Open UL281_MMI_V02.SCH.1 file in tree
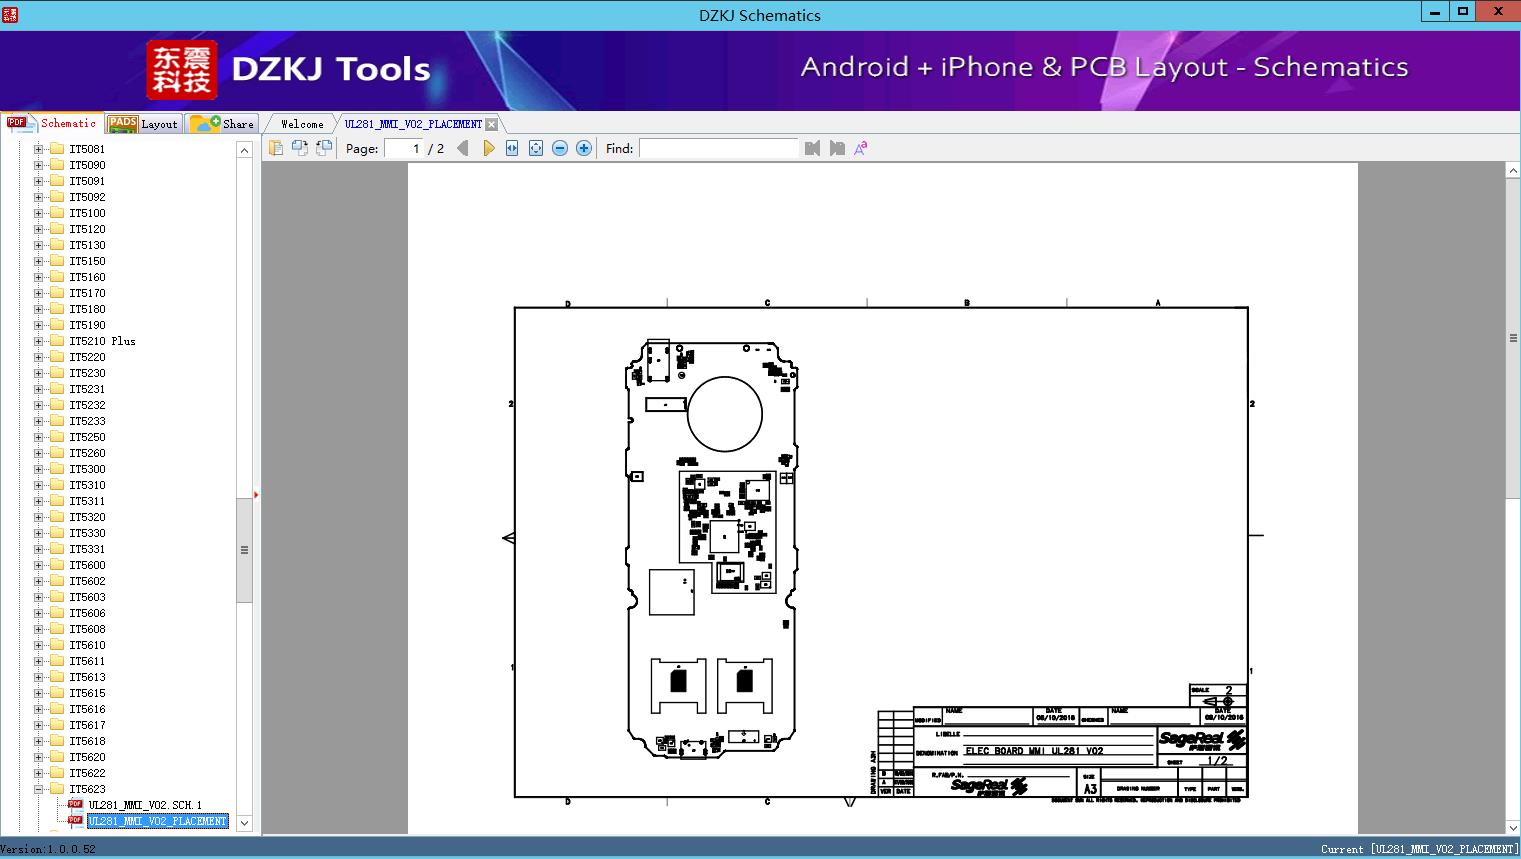 point(144,805)
